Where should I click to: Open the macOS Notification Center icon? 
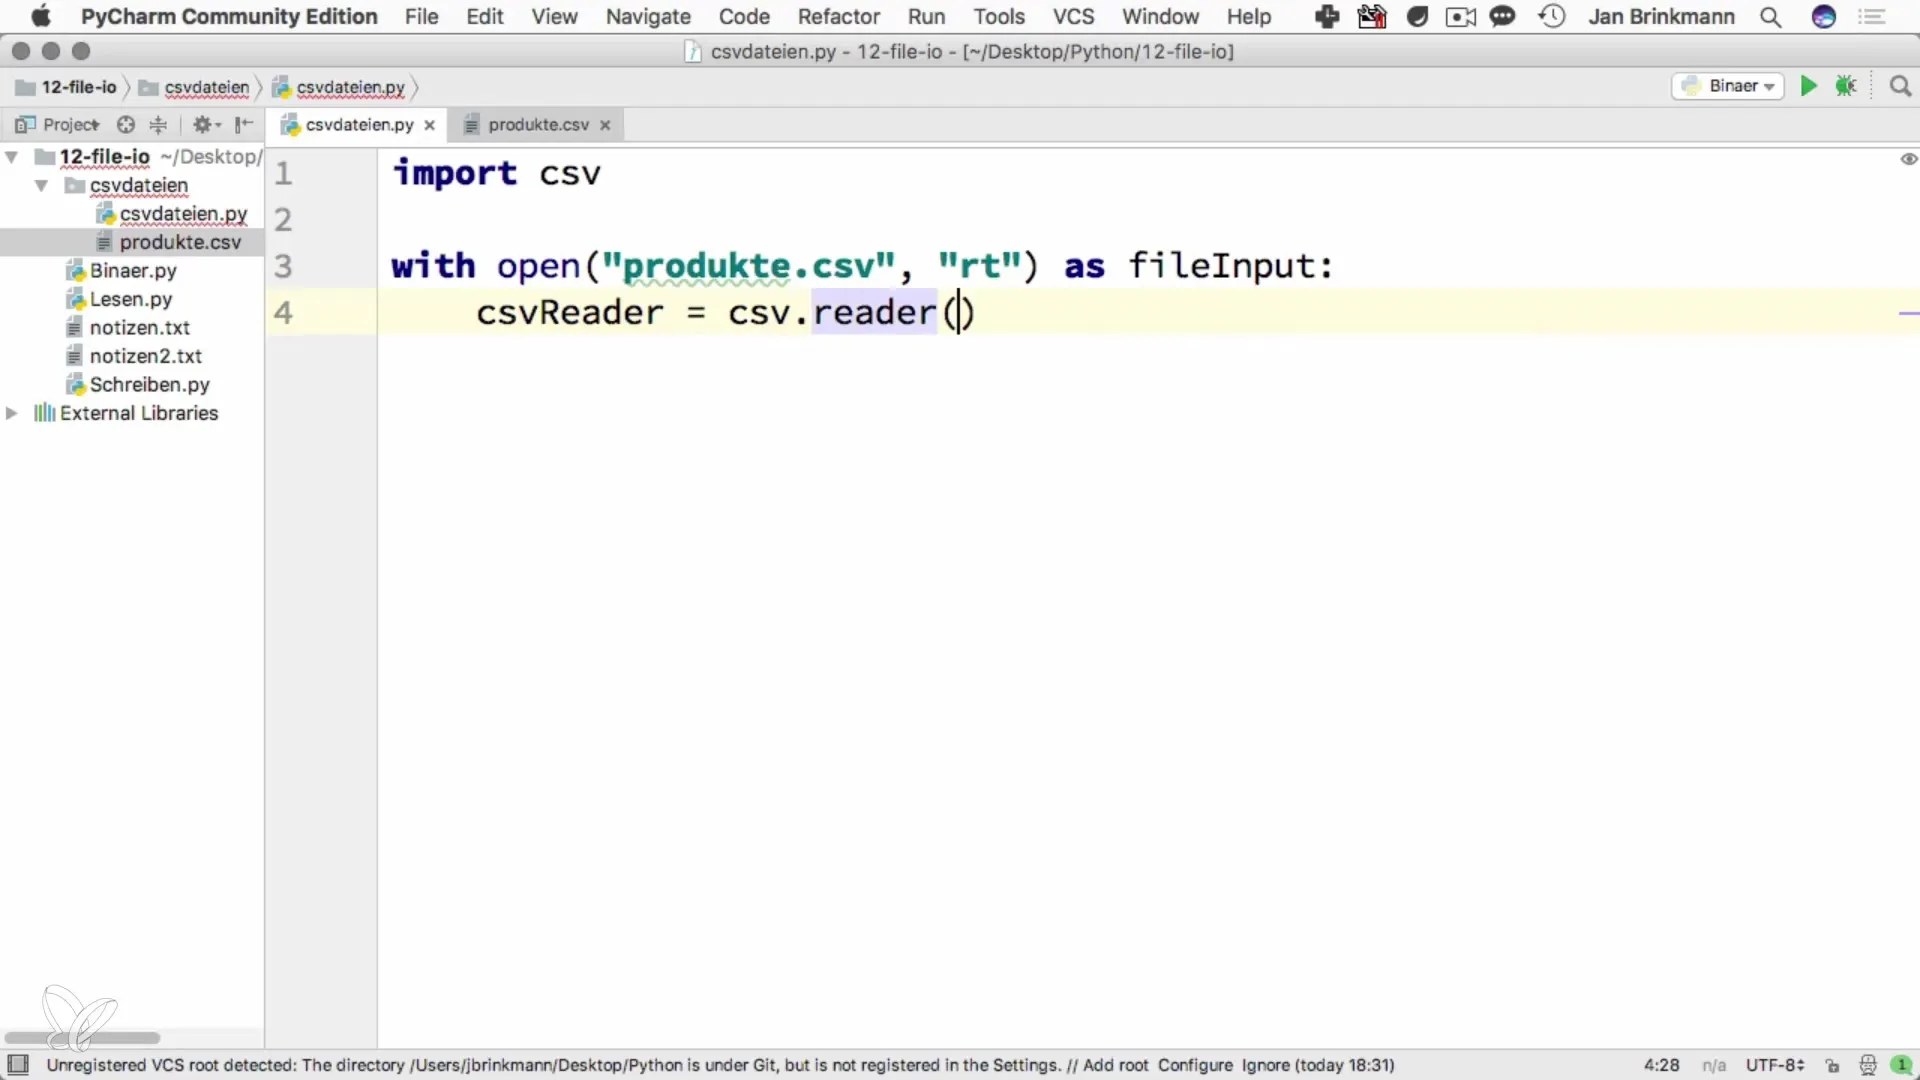[1872, 17]
